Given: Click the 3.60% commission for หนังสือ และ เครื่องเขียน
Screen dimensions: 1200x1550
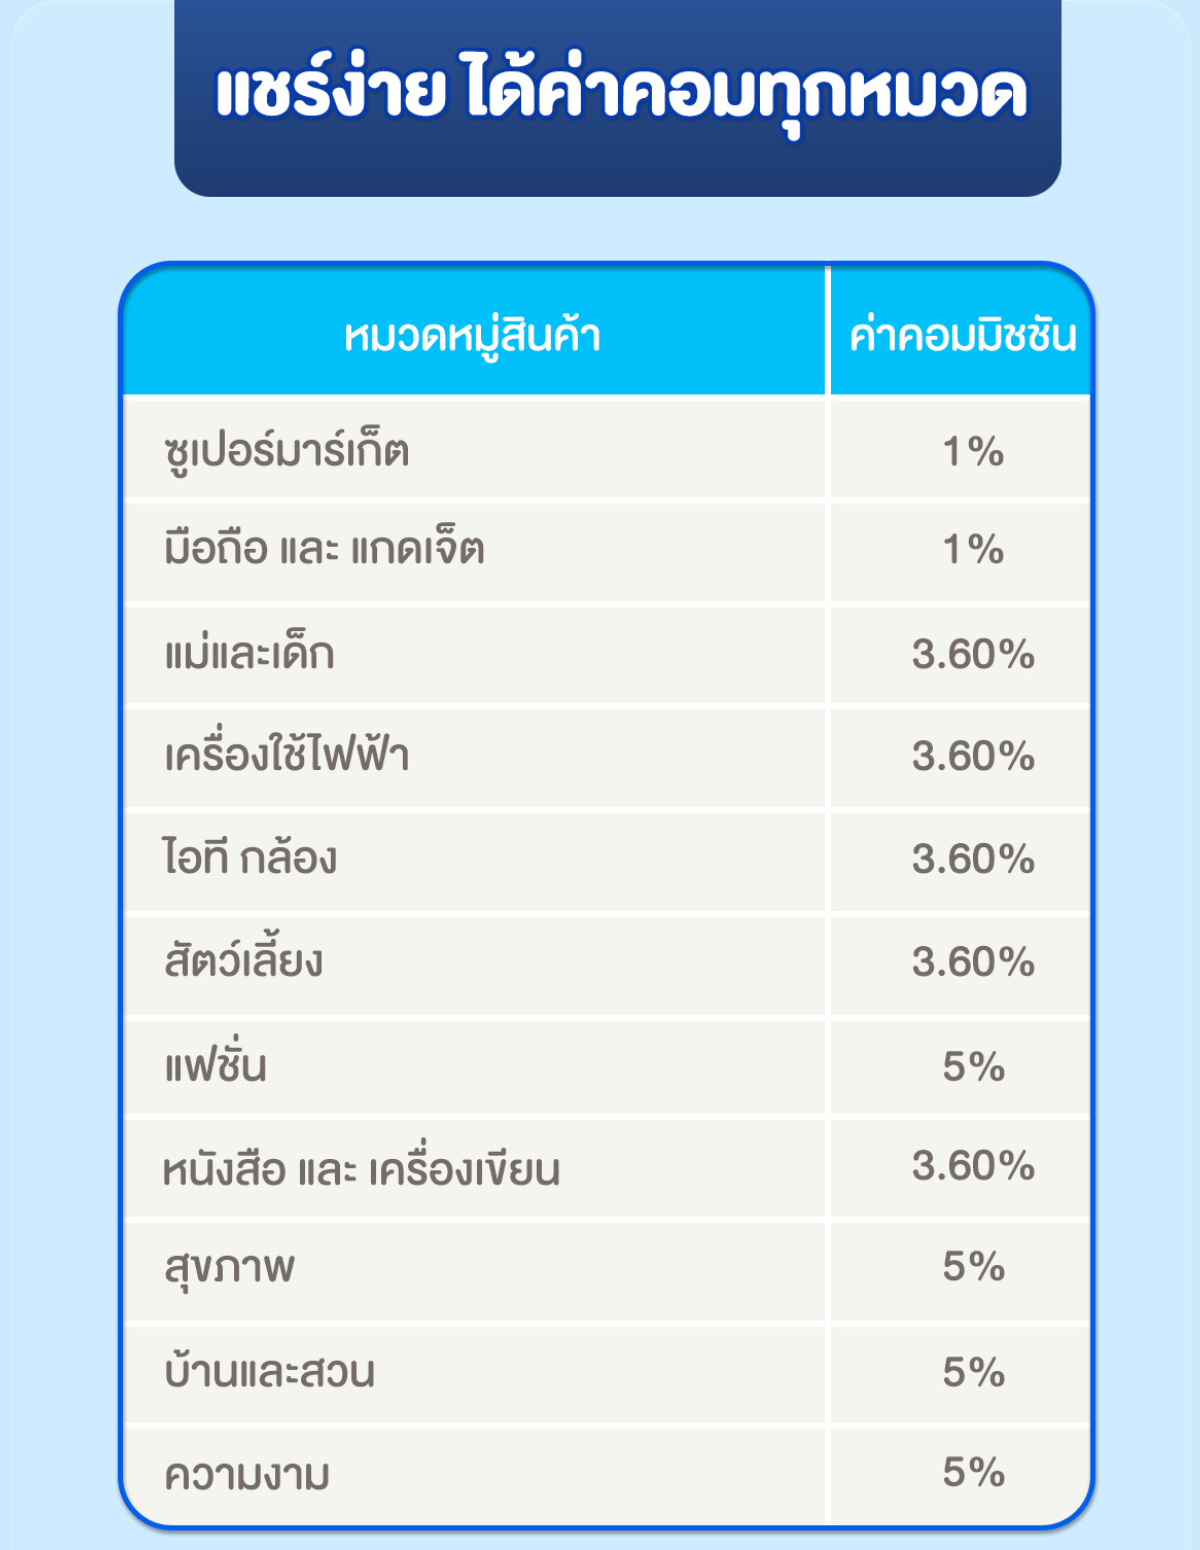Looking at the screenshot, I should pyautogui.click(x=973, y=1166).
